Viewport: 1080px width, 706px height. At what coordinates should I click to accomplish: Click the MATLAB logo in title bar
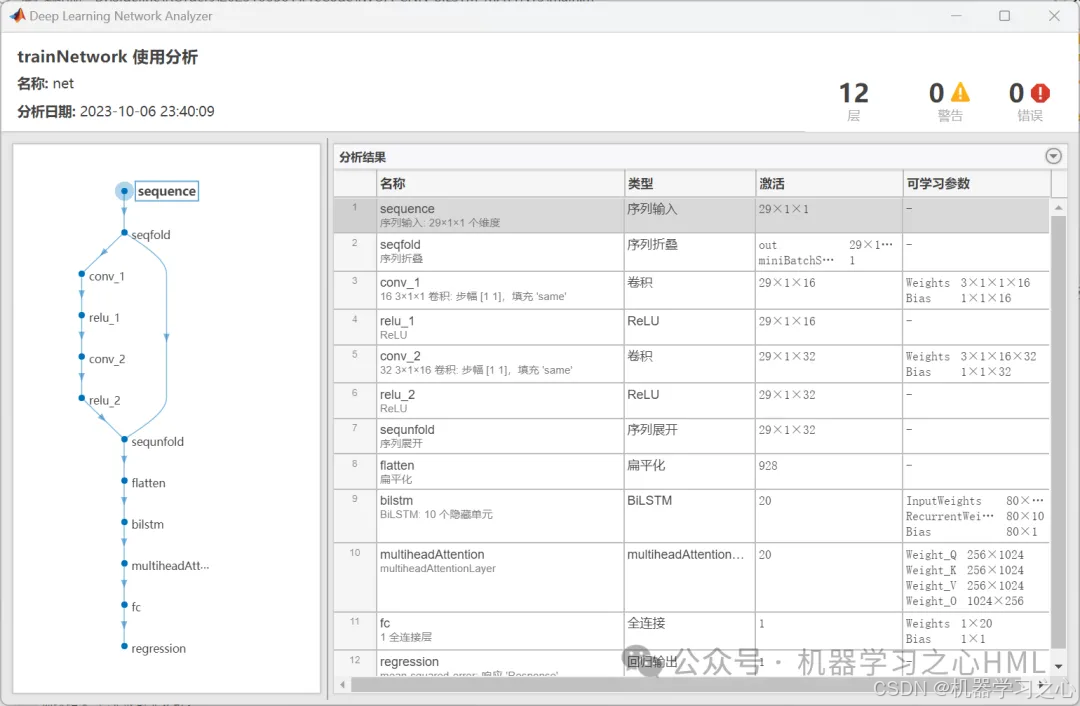pyautogui.click(x=17, y=15)
